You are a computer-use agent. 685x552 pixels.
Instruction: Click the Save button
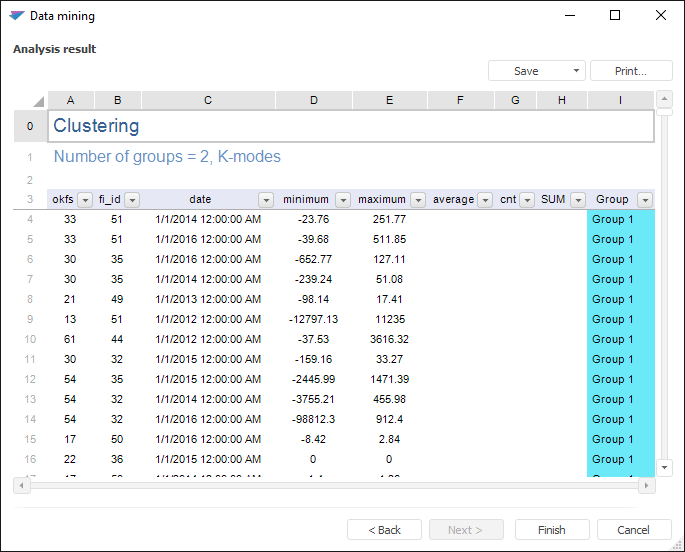point(526,71)
